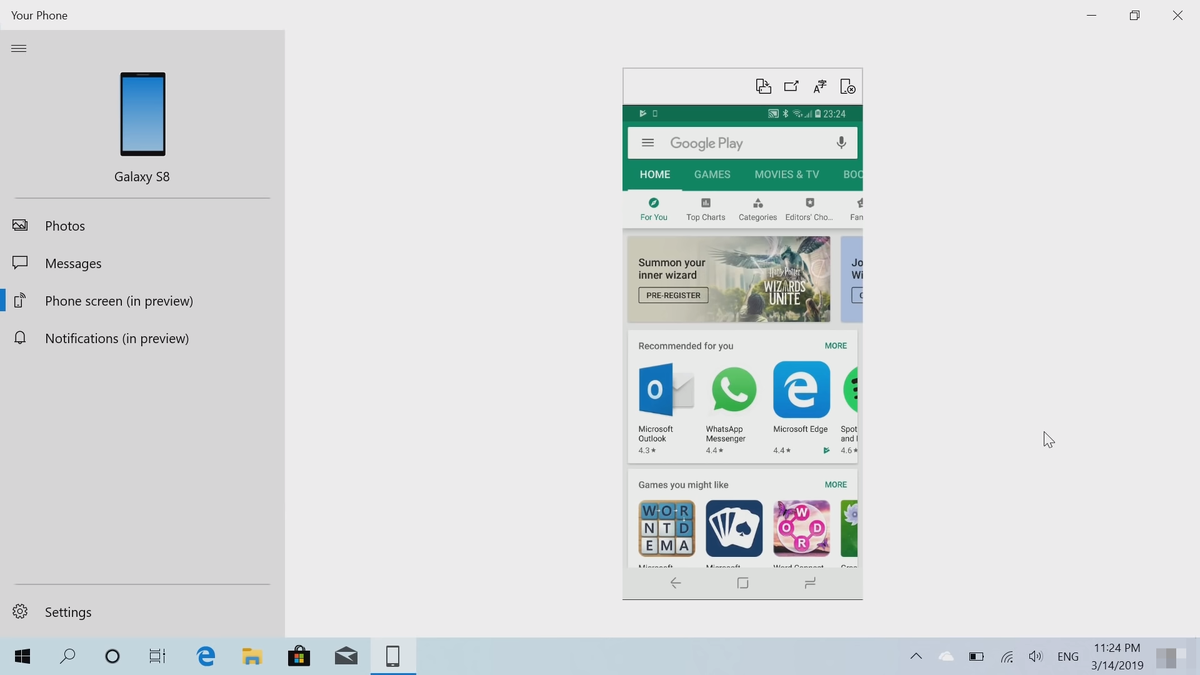Click the Your Phone taskbar icon
1200x675 pixels.
[x=393, y=656]
